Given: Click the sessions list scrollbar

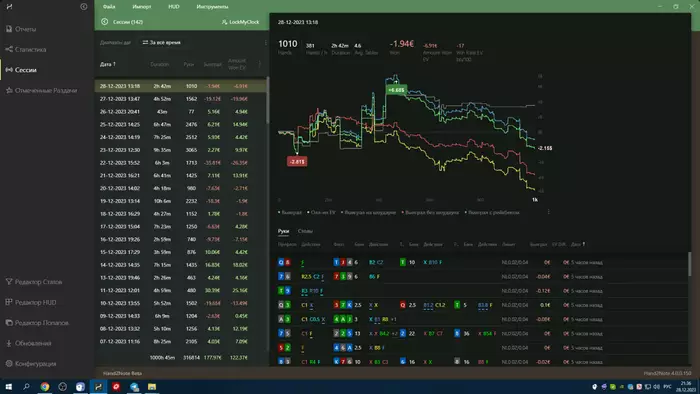Looking at the screenshot, I should pyautogui.click(x=267, y=100).
